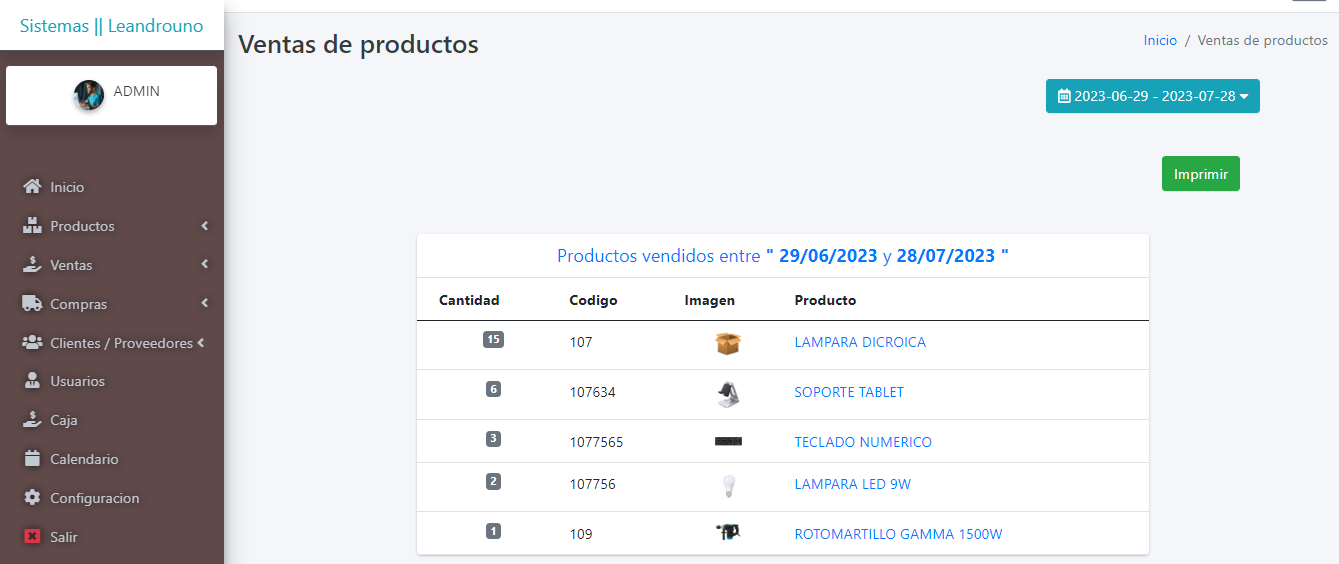Click the red Salir exit icon
Image resolution: width=1339 pixels, height=564 pixels.
tap(32, 537)
